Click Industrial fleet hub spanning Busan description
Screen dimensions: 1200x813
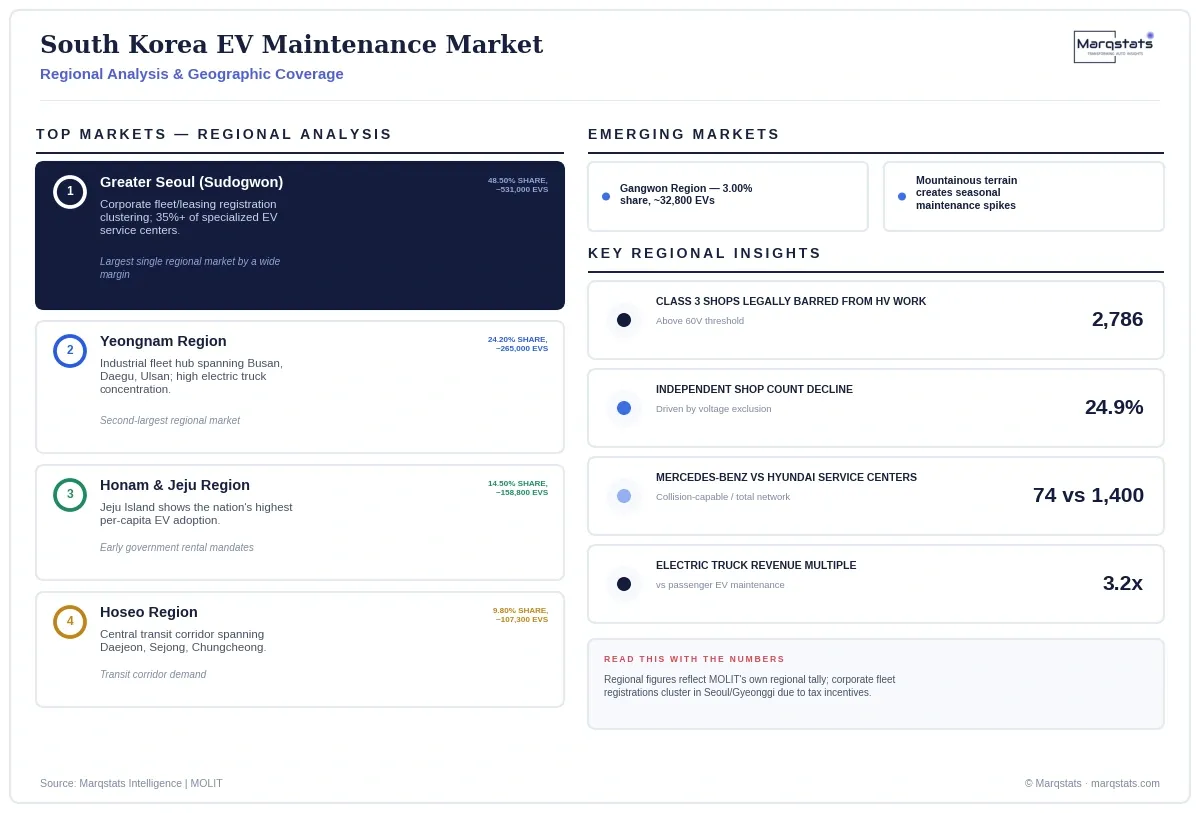(x=191, y=376)
